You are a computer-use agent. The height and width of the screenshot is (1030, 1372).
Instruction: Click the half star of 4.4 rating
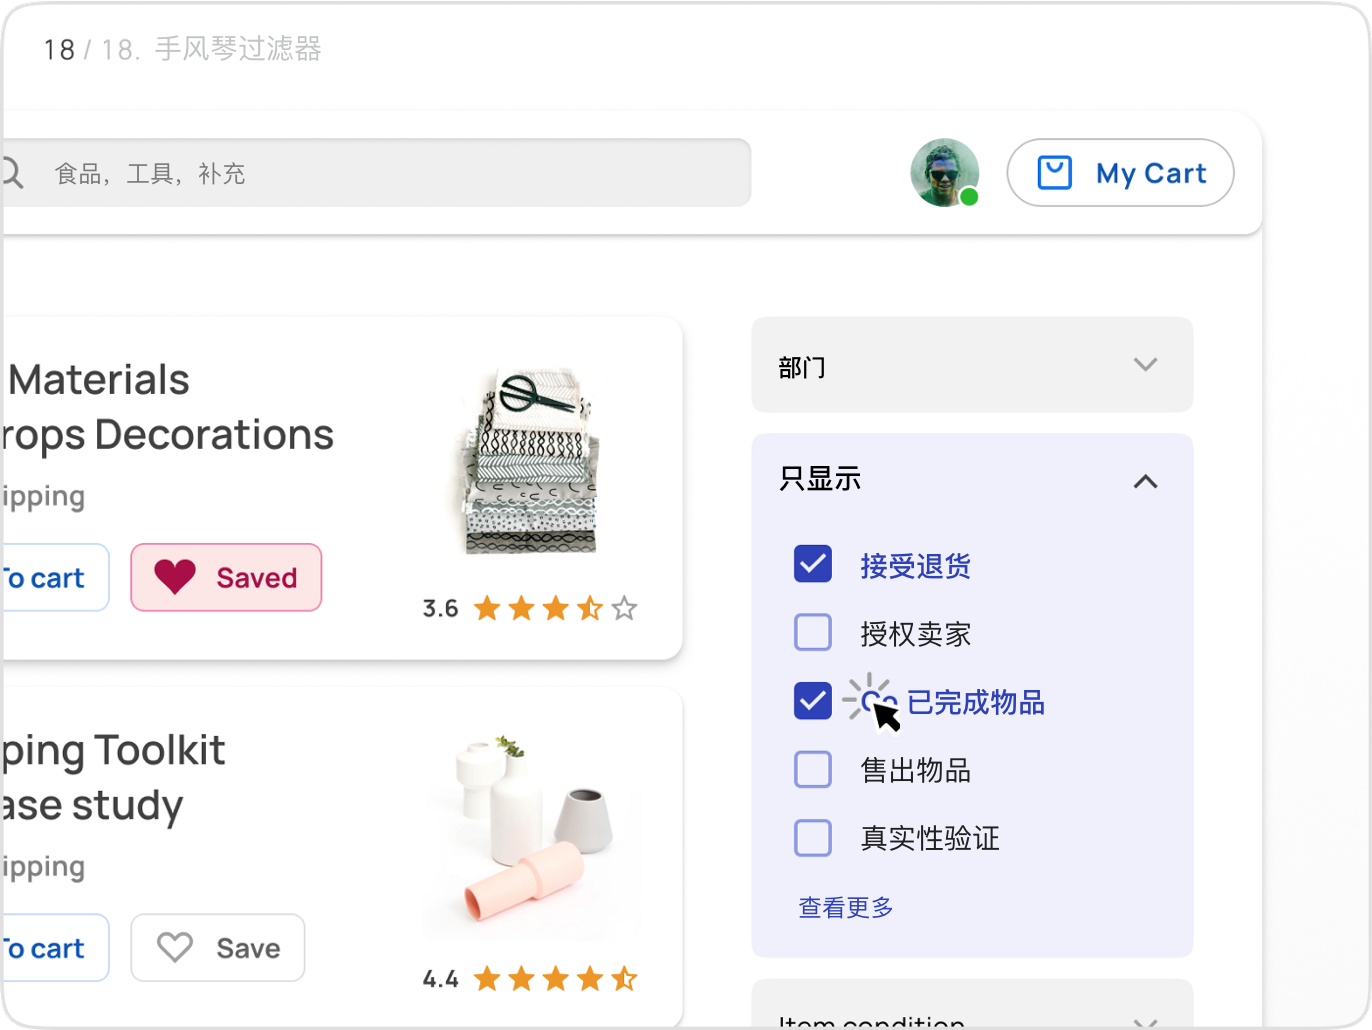[x=624, y=978]
